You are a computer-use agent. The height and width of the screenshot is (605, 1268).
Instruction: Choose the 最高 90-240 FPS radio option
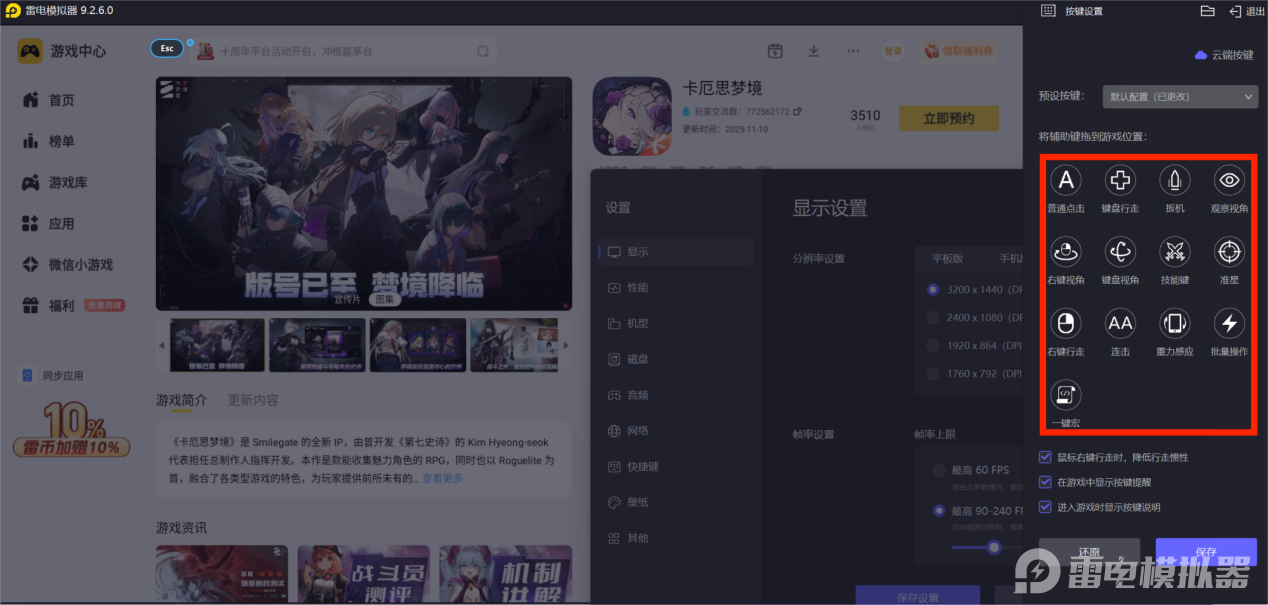(938, 510)
